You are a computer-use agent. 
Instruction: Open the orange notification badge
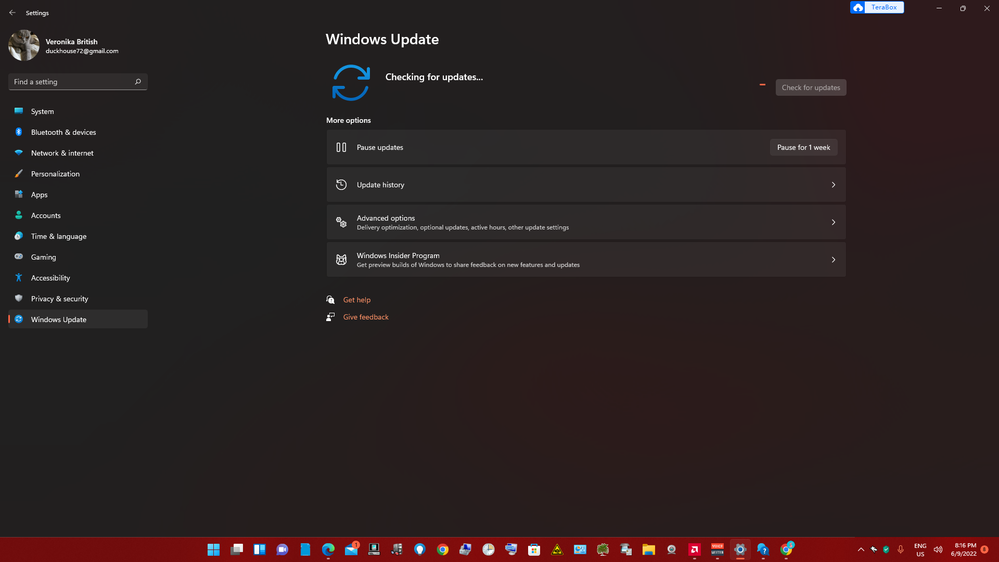[x=984, y=549]
